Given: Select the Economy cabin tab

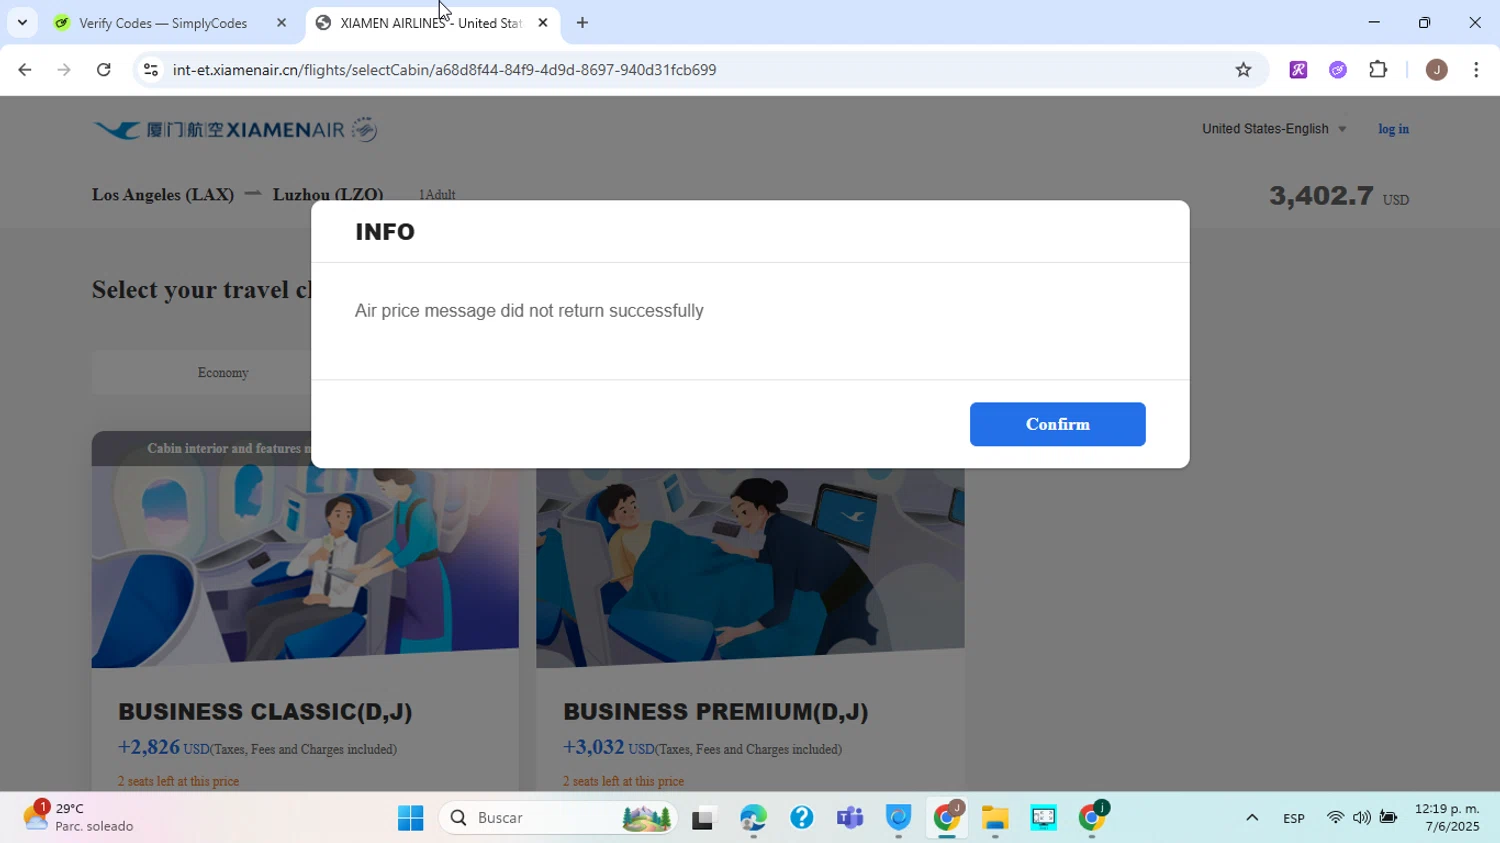Looking at the screenshot, I should [x=223, y=372].
